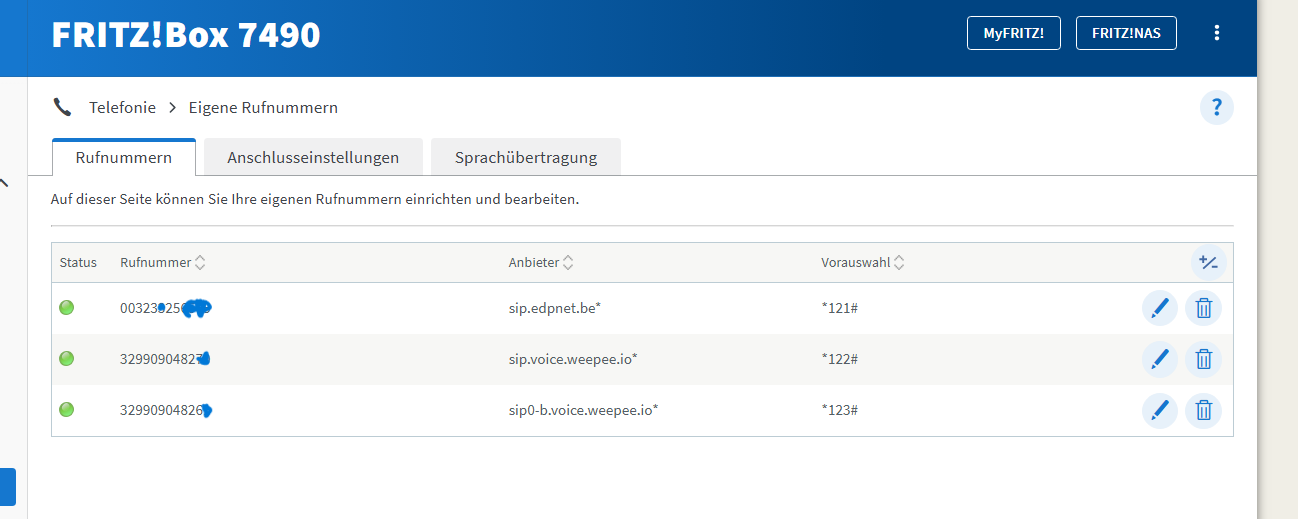Delete the sip.voice.weepee.io number entry
The width and height of the screenshot is (1298, 519).
point(1204,358)
